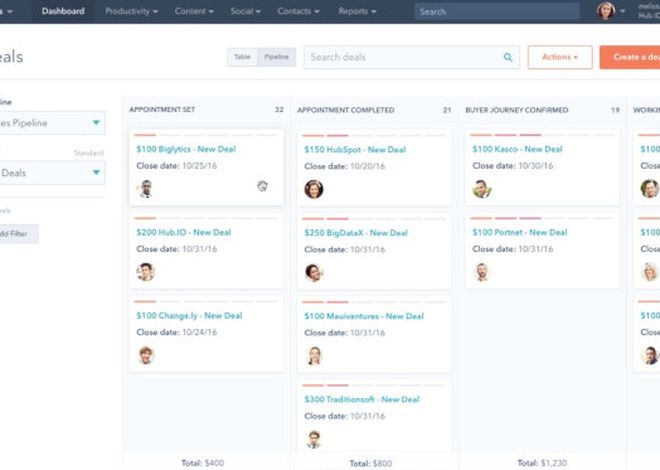
Task: Open the $100 Biglytics - New Deal link
Action: [186, 149]
